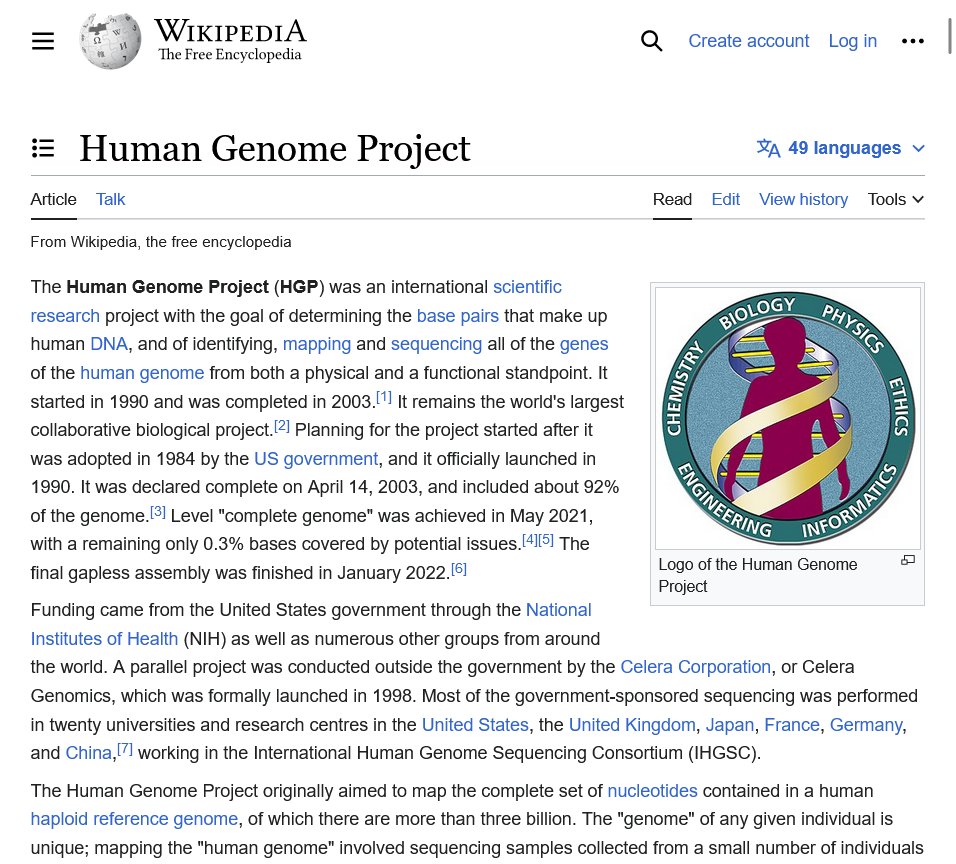Open the more options ellipsis menu
Viewport: 956px width, 864px height.
click(912, 41)
